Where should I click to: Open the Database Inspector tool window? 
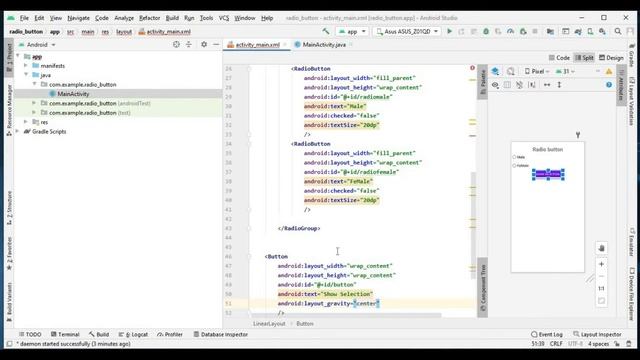click(x=220, y=334)
